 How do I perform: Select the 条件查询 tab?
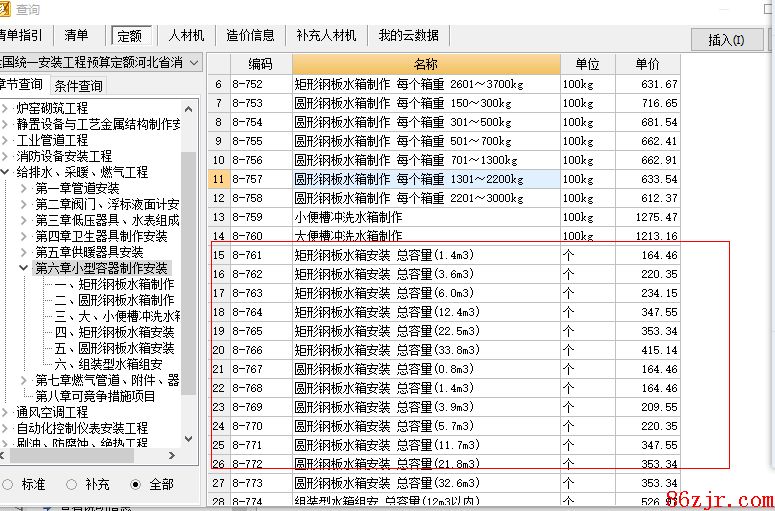coord(78,86)
